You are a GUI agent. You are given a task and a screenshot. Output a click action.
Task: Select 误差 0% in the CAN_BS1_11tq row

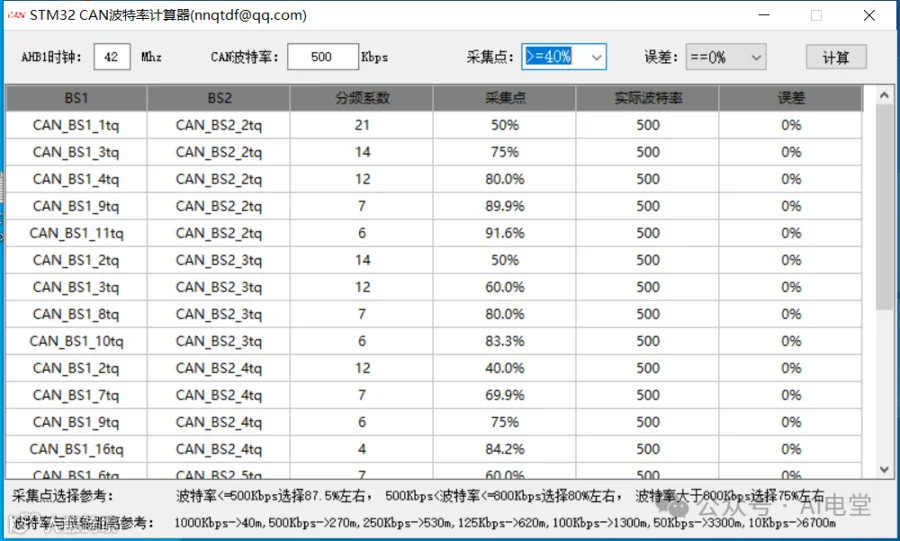790,233
